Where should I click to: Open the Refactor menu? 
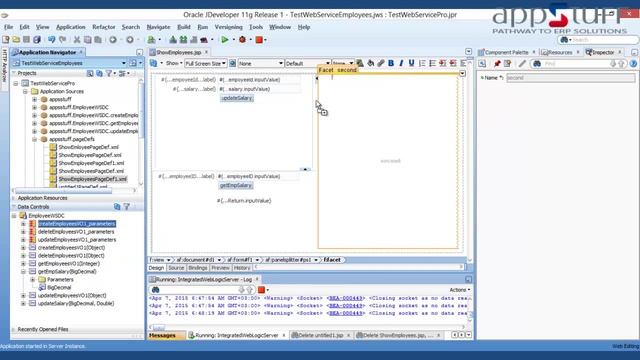click(104, 27)
